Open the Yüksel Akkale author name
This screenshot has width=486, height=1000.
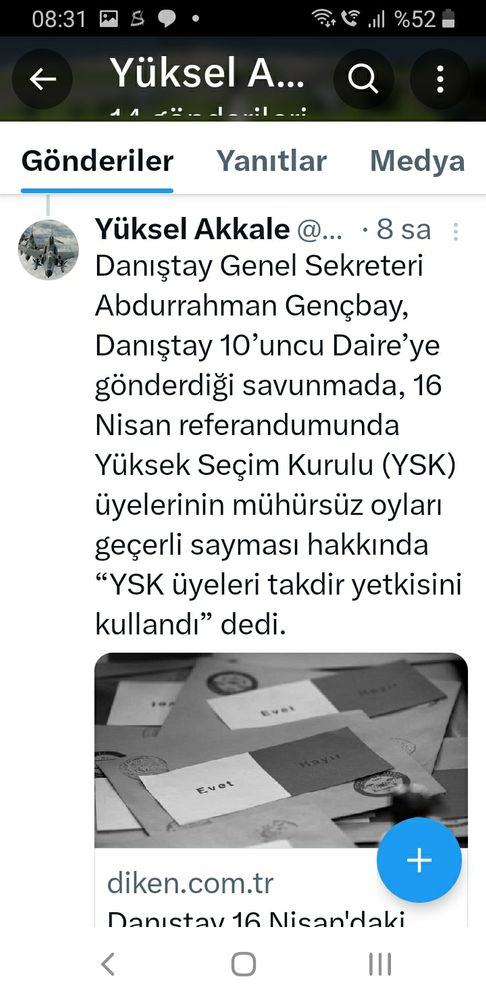(192, 230)
